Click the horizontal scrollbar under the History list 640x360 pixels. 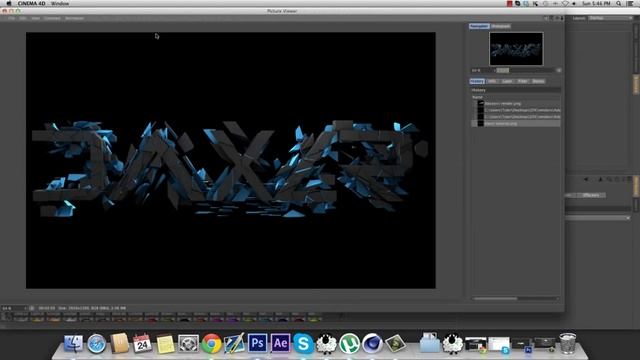[495, 299]
